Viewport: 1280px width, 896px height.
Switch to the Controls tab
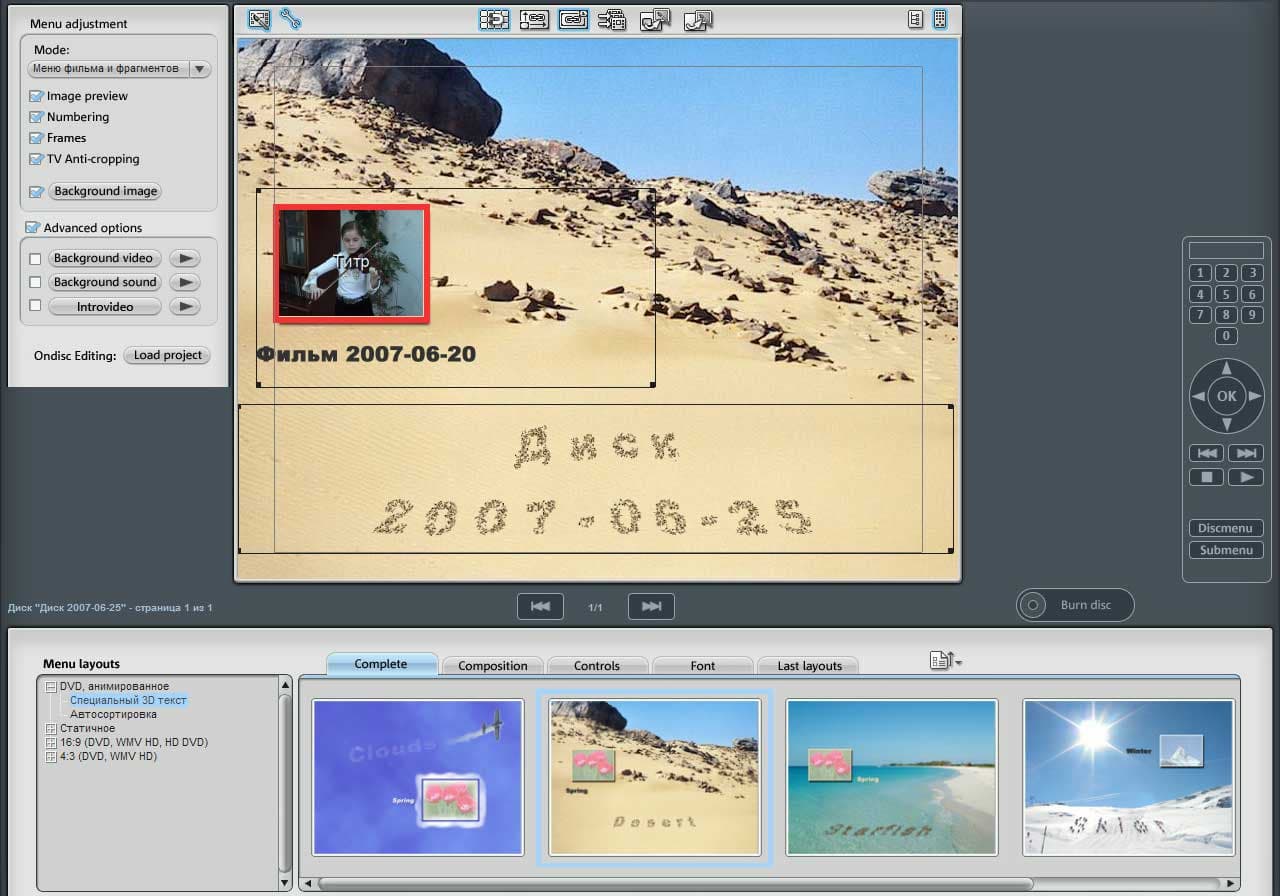click(x=597, y=666)
